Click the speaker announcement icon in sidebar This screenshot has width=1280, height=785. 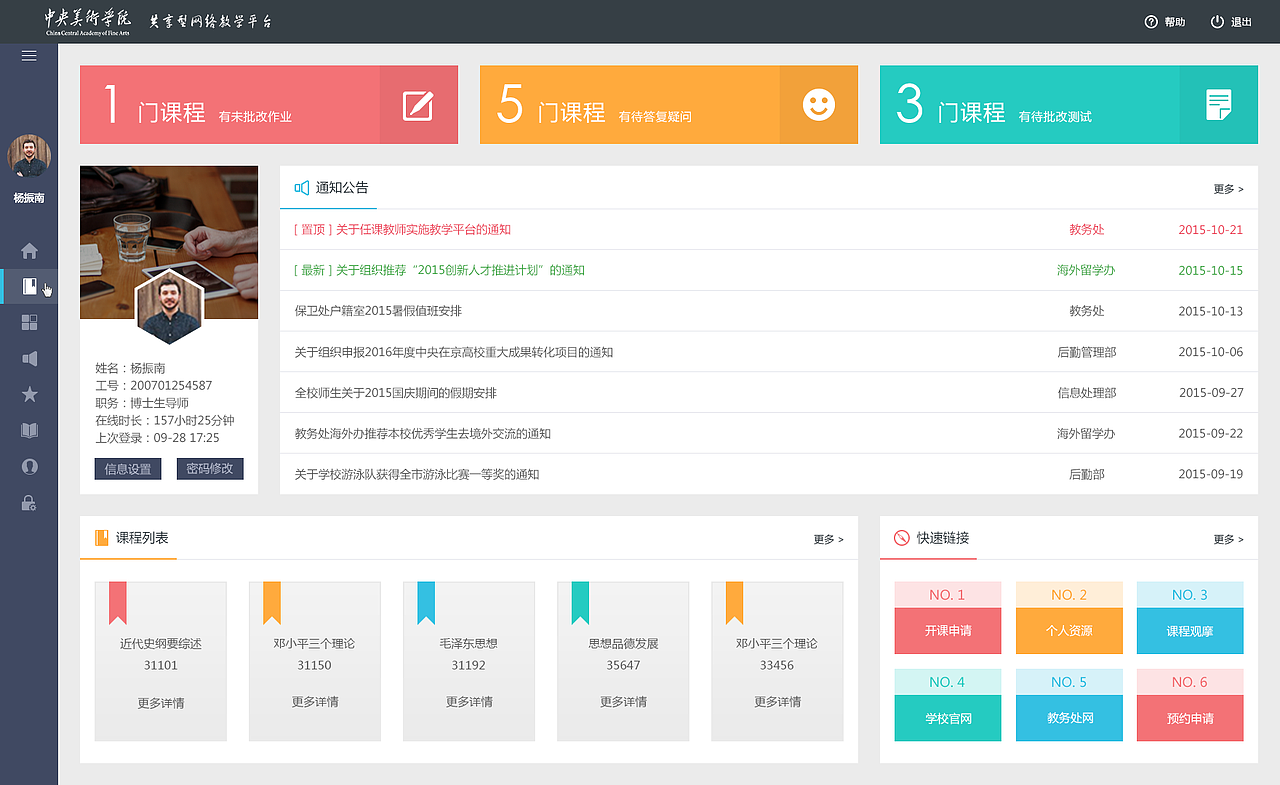click(29, 358)
